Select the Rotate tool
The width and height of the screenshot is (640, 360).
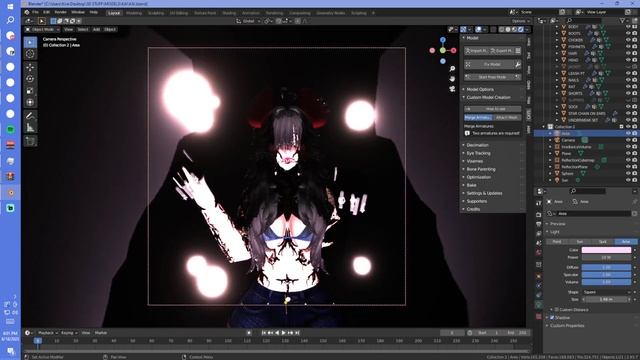tap(30, 79)
